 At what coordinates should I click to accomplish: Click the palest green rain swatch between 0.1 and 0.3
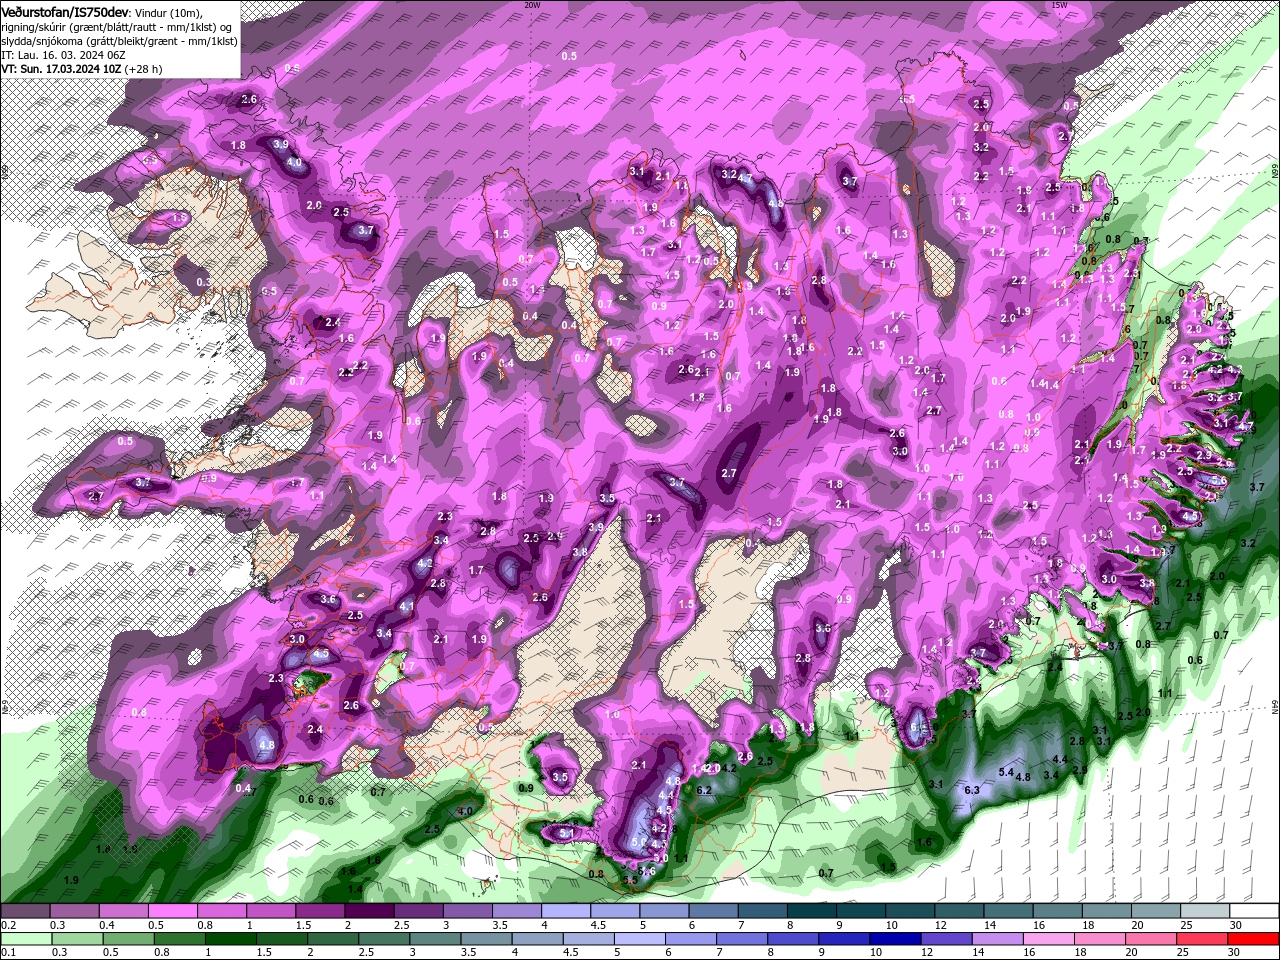pos(25,939)
